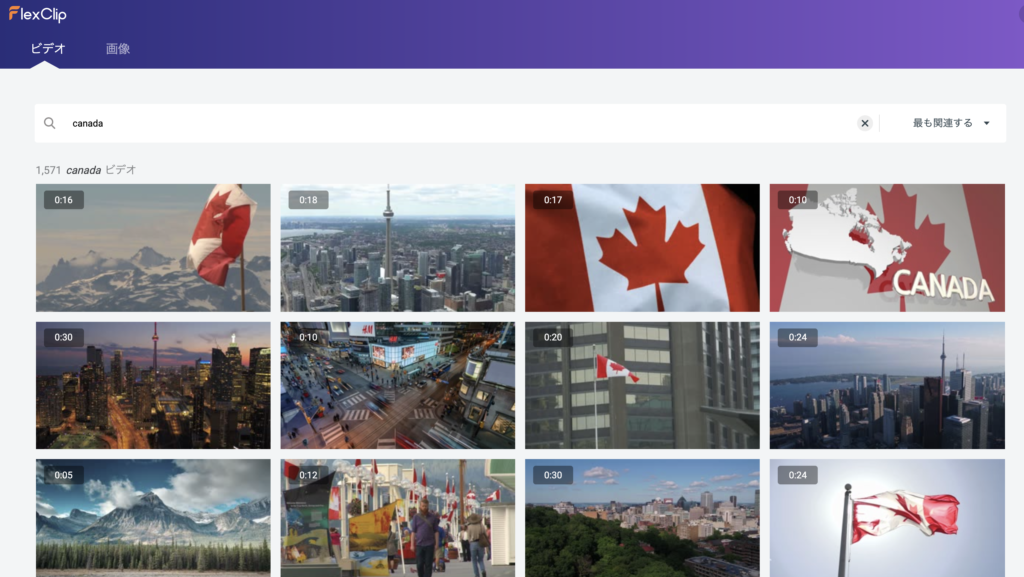Open the 0:18 CN Tower aerial video
1024x577 pixels.
(x=398, y=247)
